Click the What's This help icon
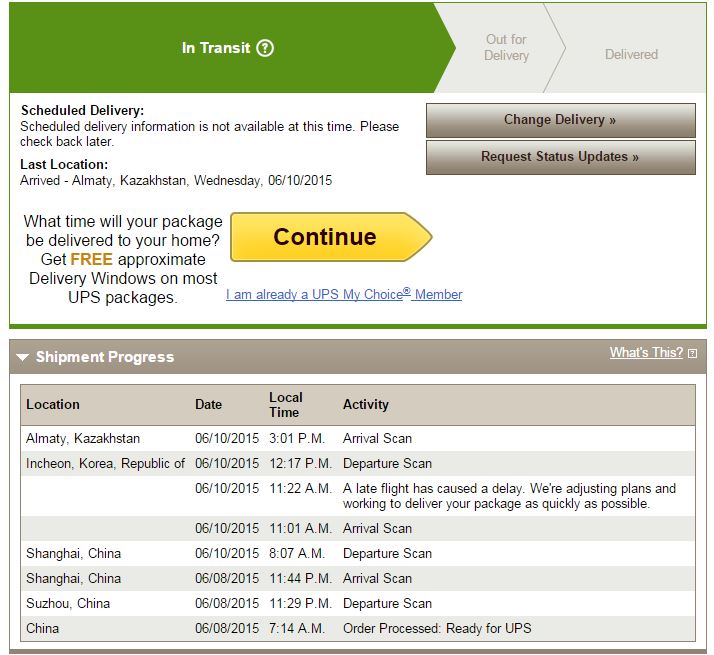 [x=692, y=353]
